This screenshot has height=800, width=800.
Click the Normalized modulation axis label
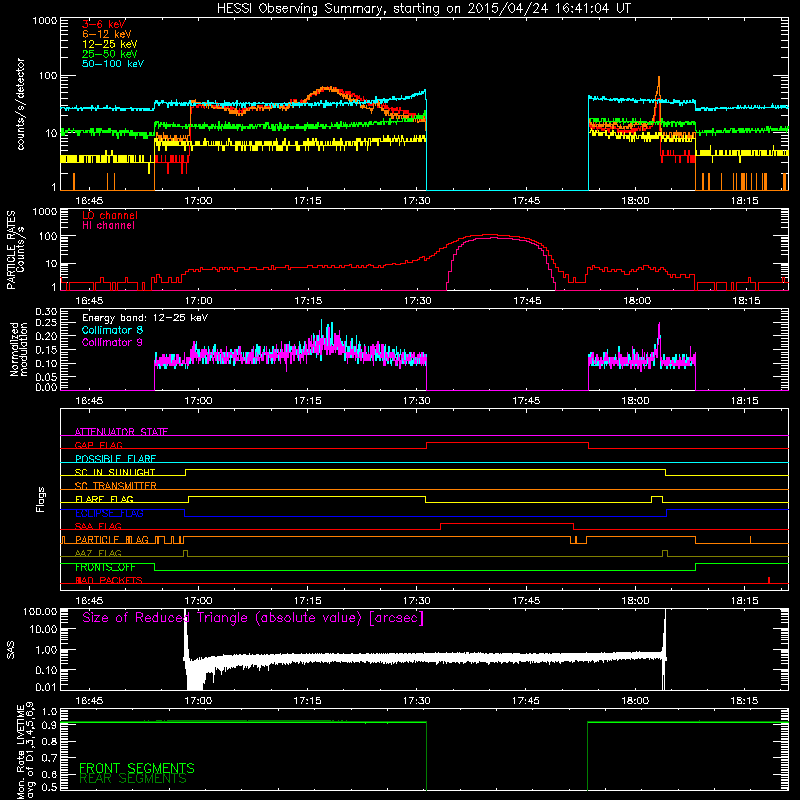[18, 349]
